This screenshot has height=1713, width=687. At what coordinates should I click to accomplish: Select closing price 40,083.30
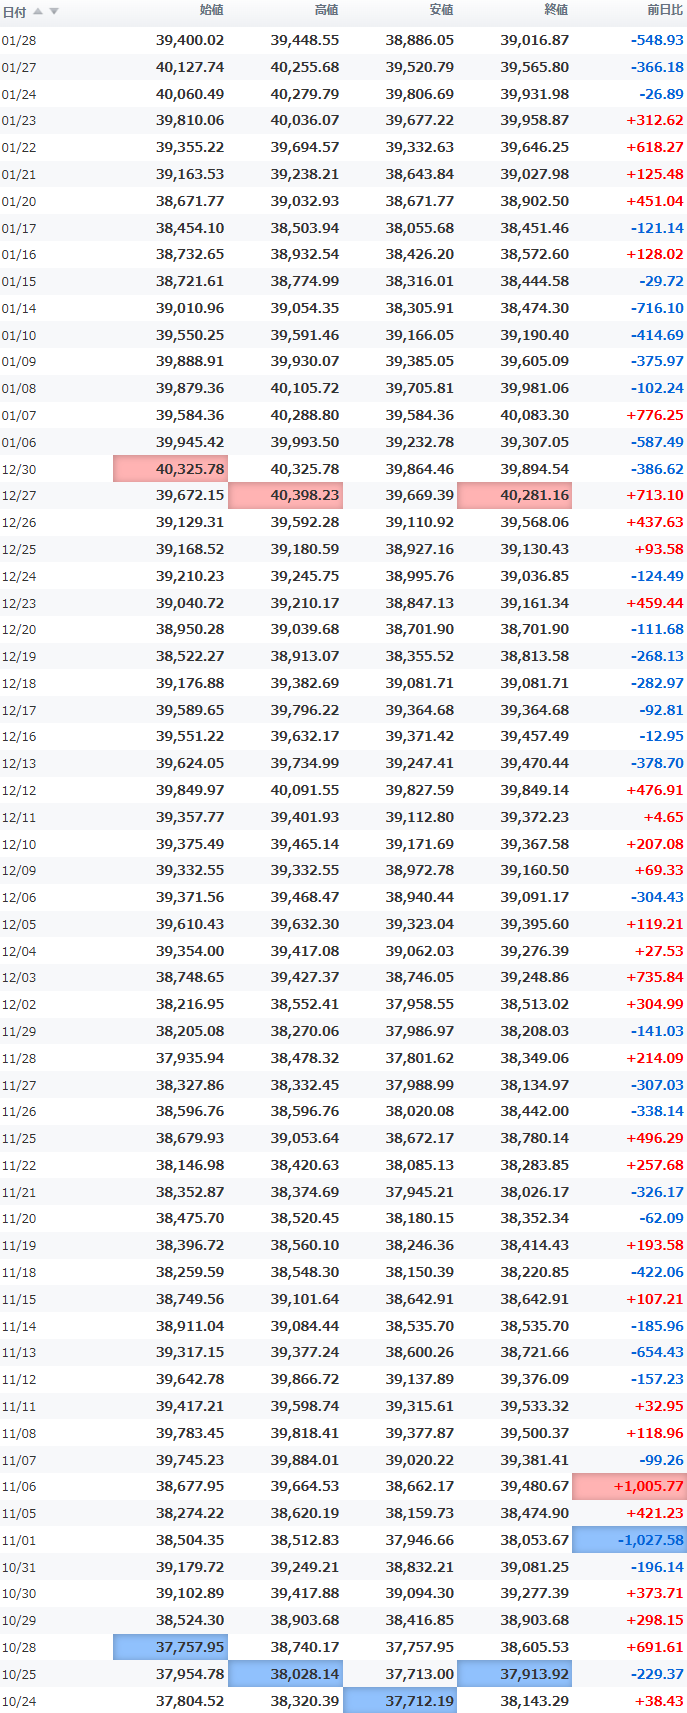click(535, 415)
